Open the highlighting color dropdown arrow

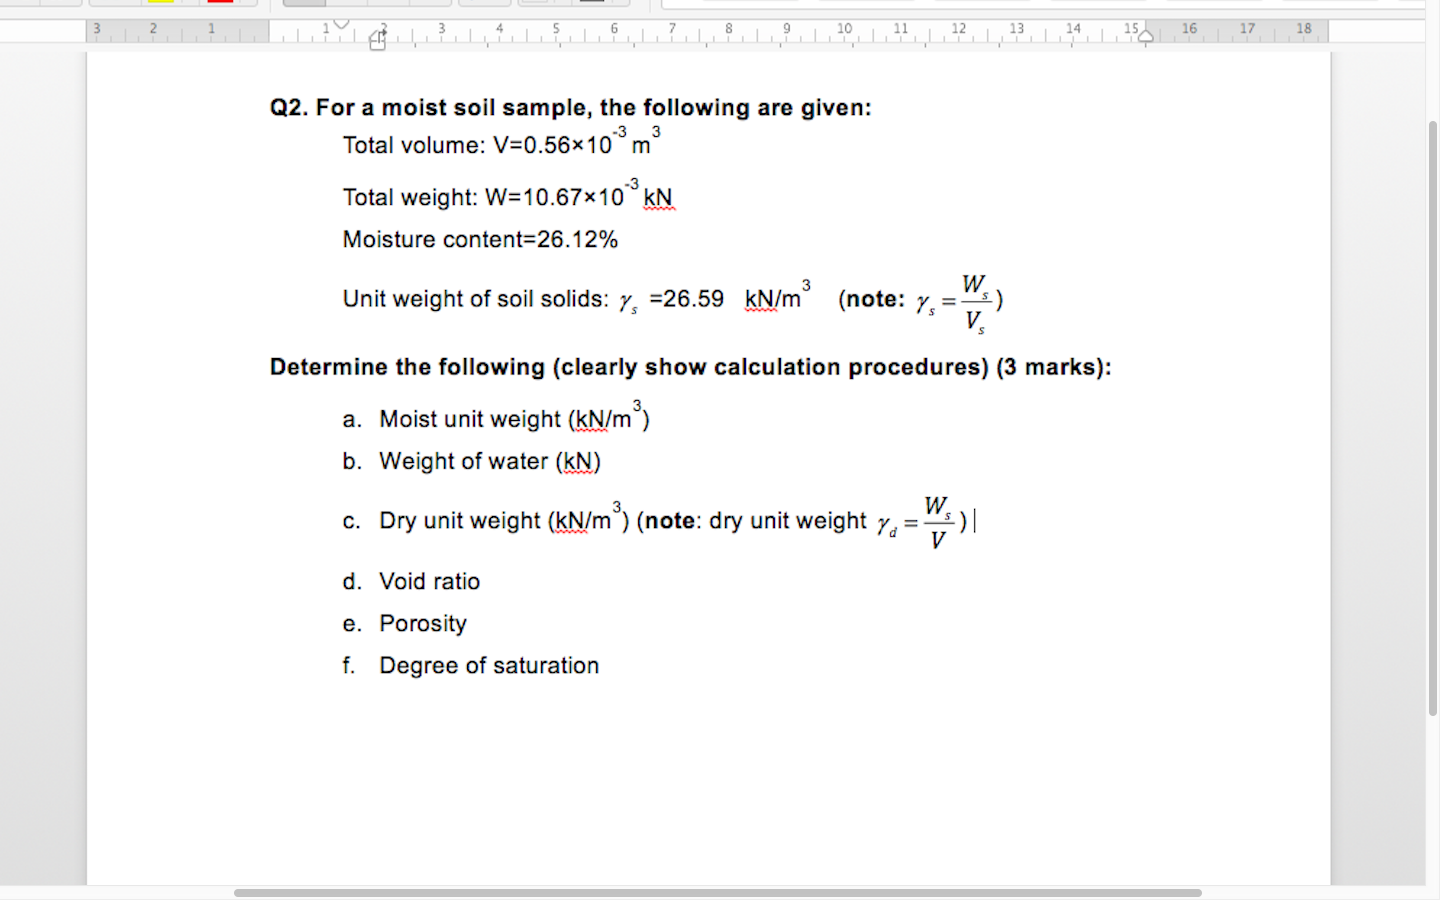coord(182,3)
